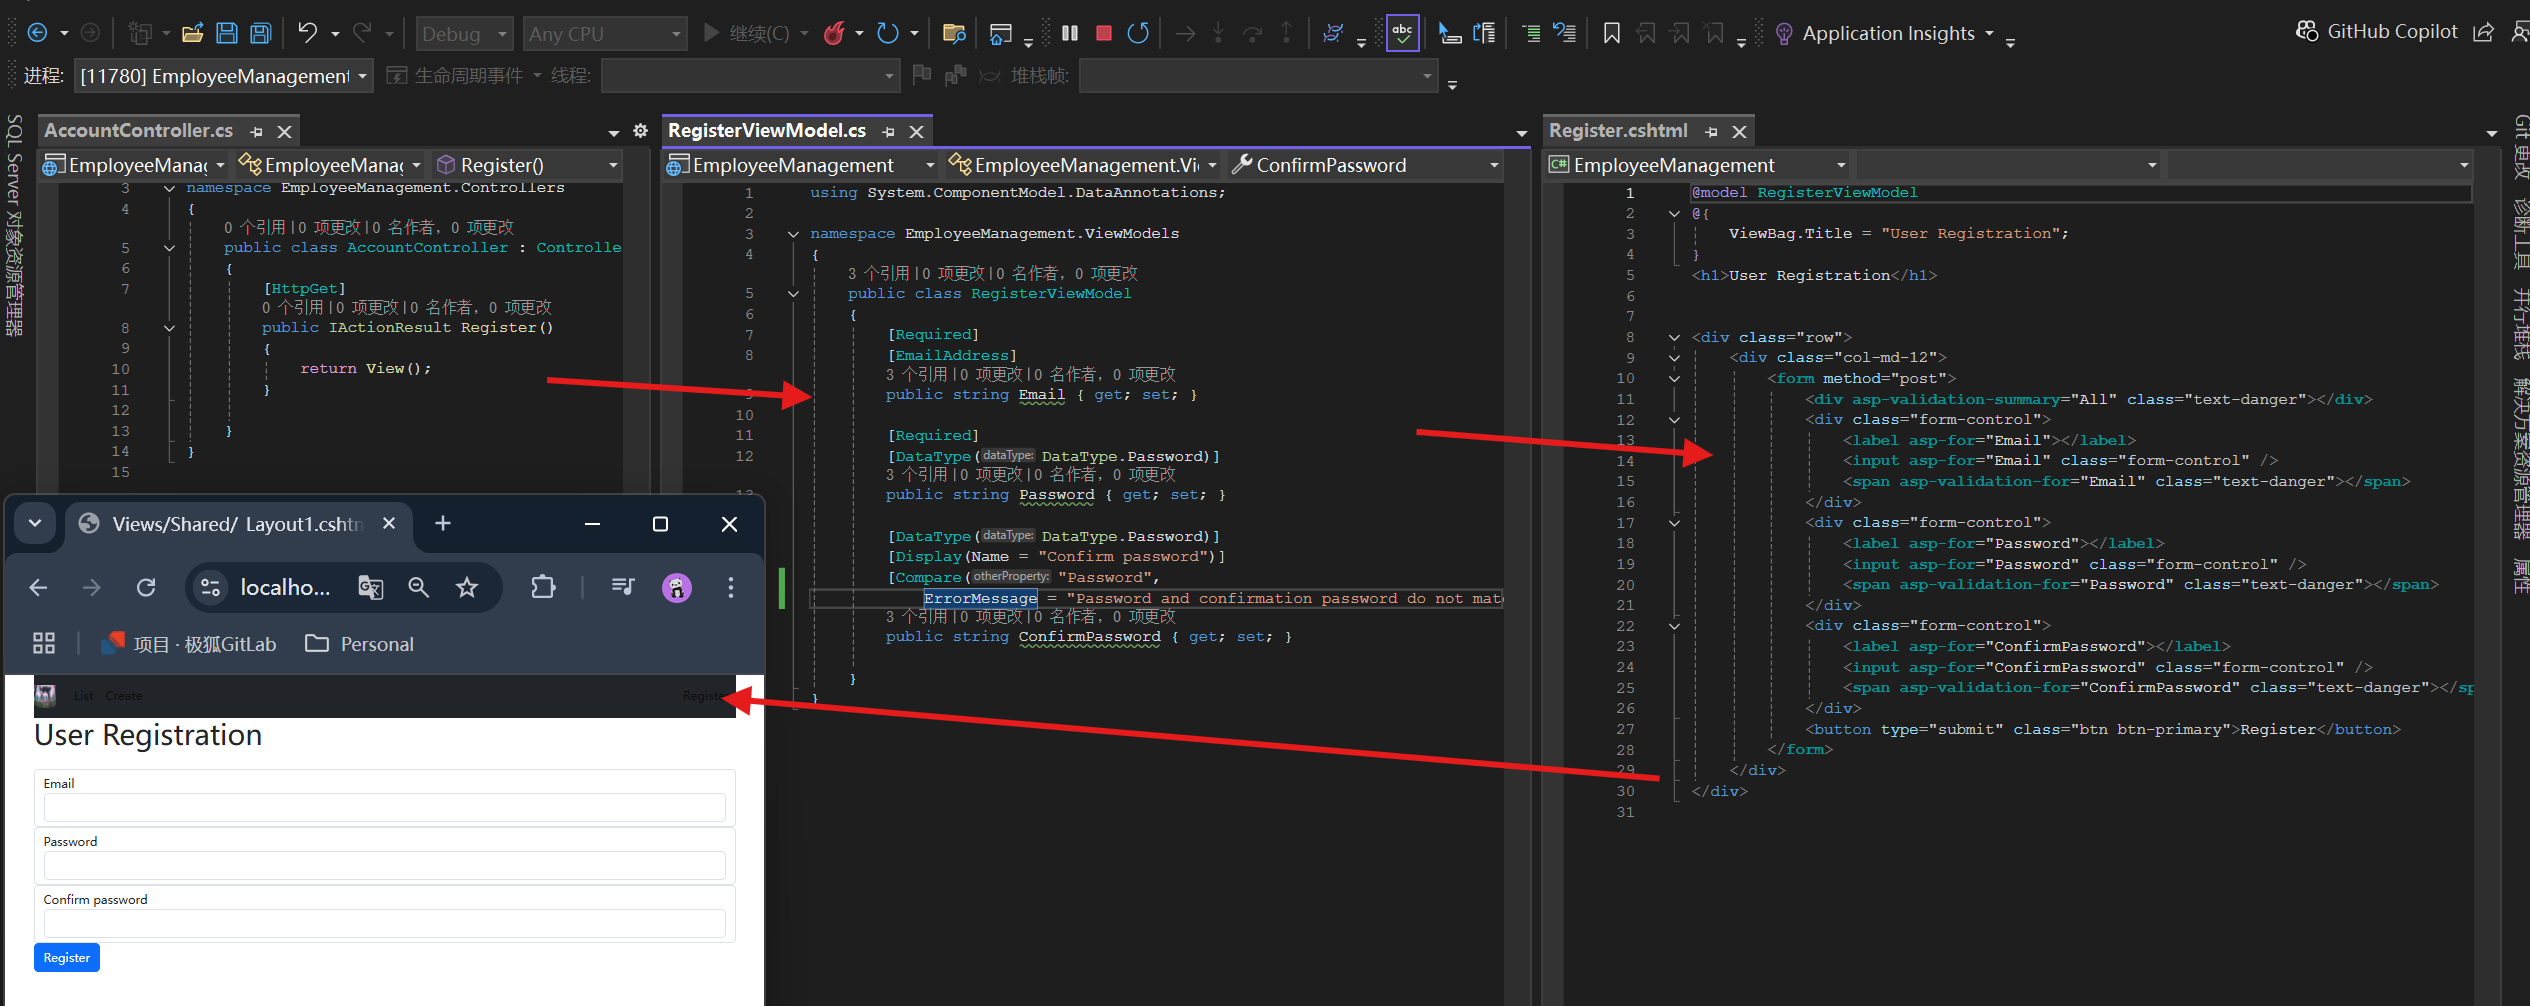Open the Personal bookmarks folder
This screenshot has width=2530, height=1006.
click(360, 645)
